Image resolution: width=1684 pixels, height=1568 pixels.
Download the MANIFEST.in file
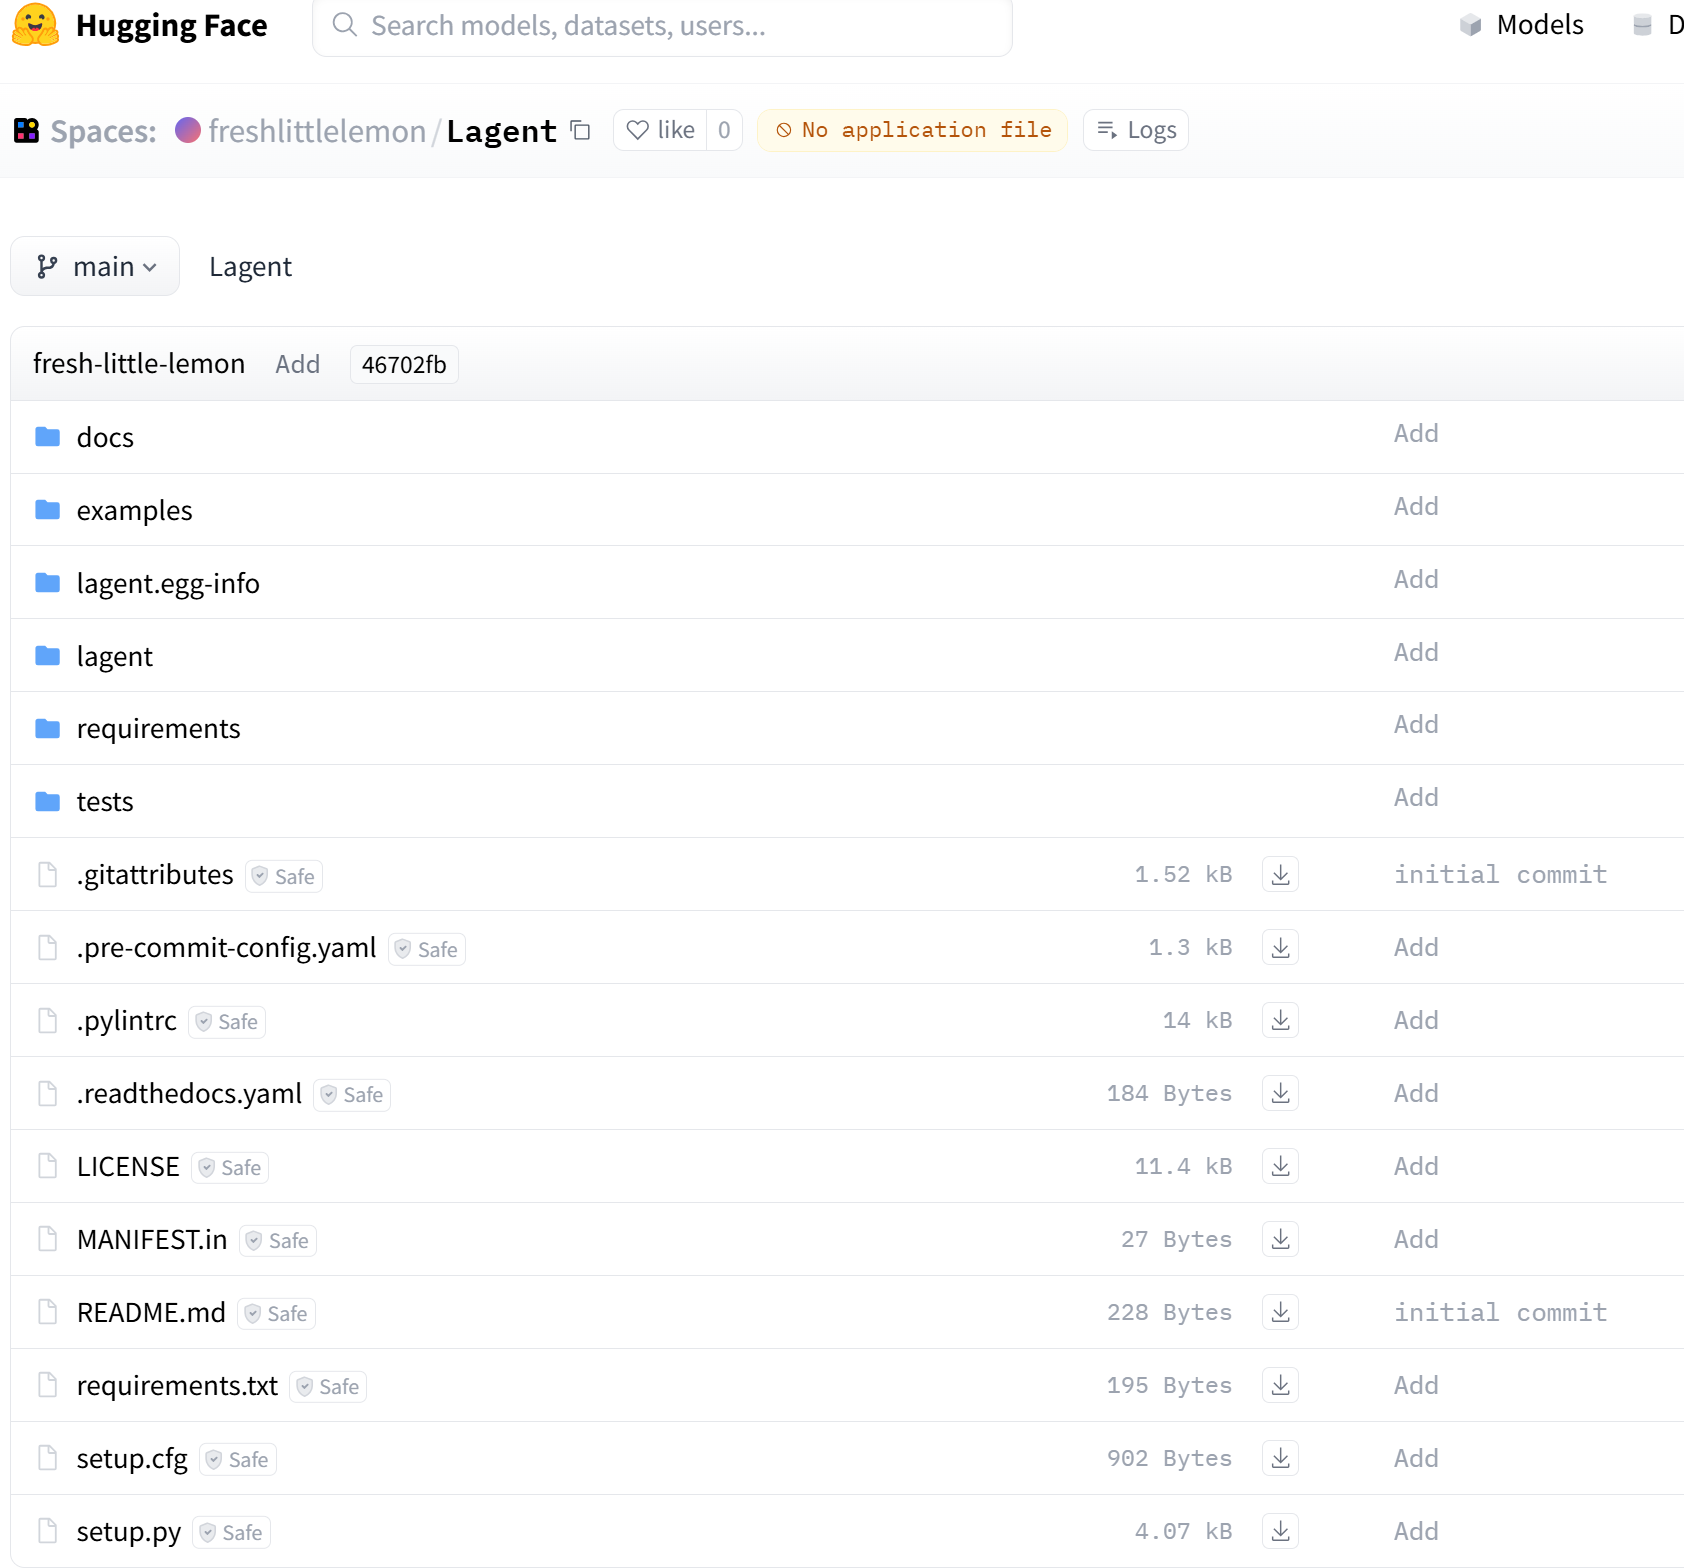1280,1239
